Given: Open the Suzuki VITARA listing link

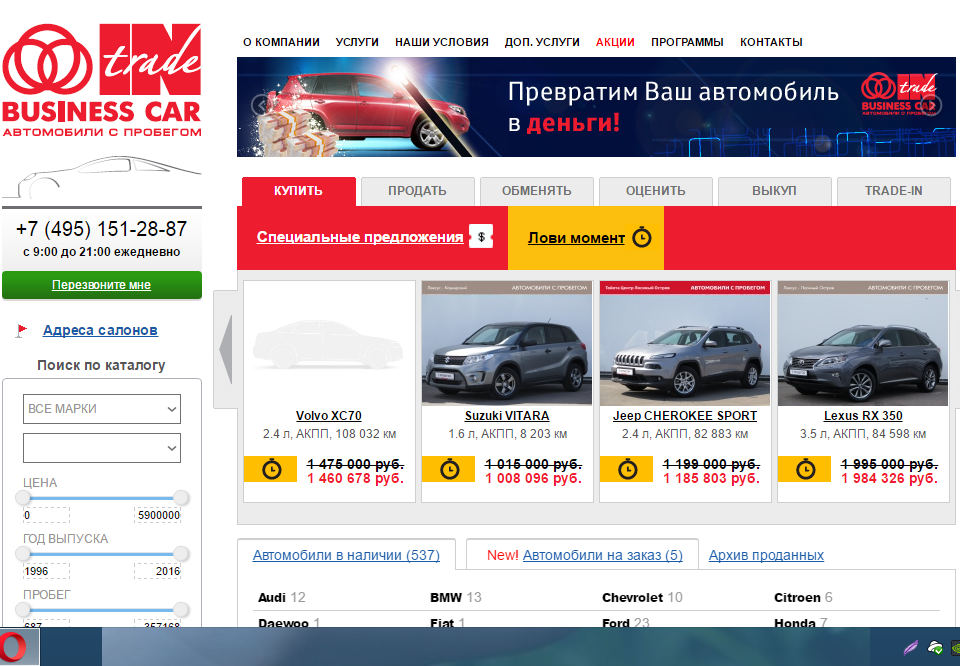Looking at the screenshot, I should [507, 416].
